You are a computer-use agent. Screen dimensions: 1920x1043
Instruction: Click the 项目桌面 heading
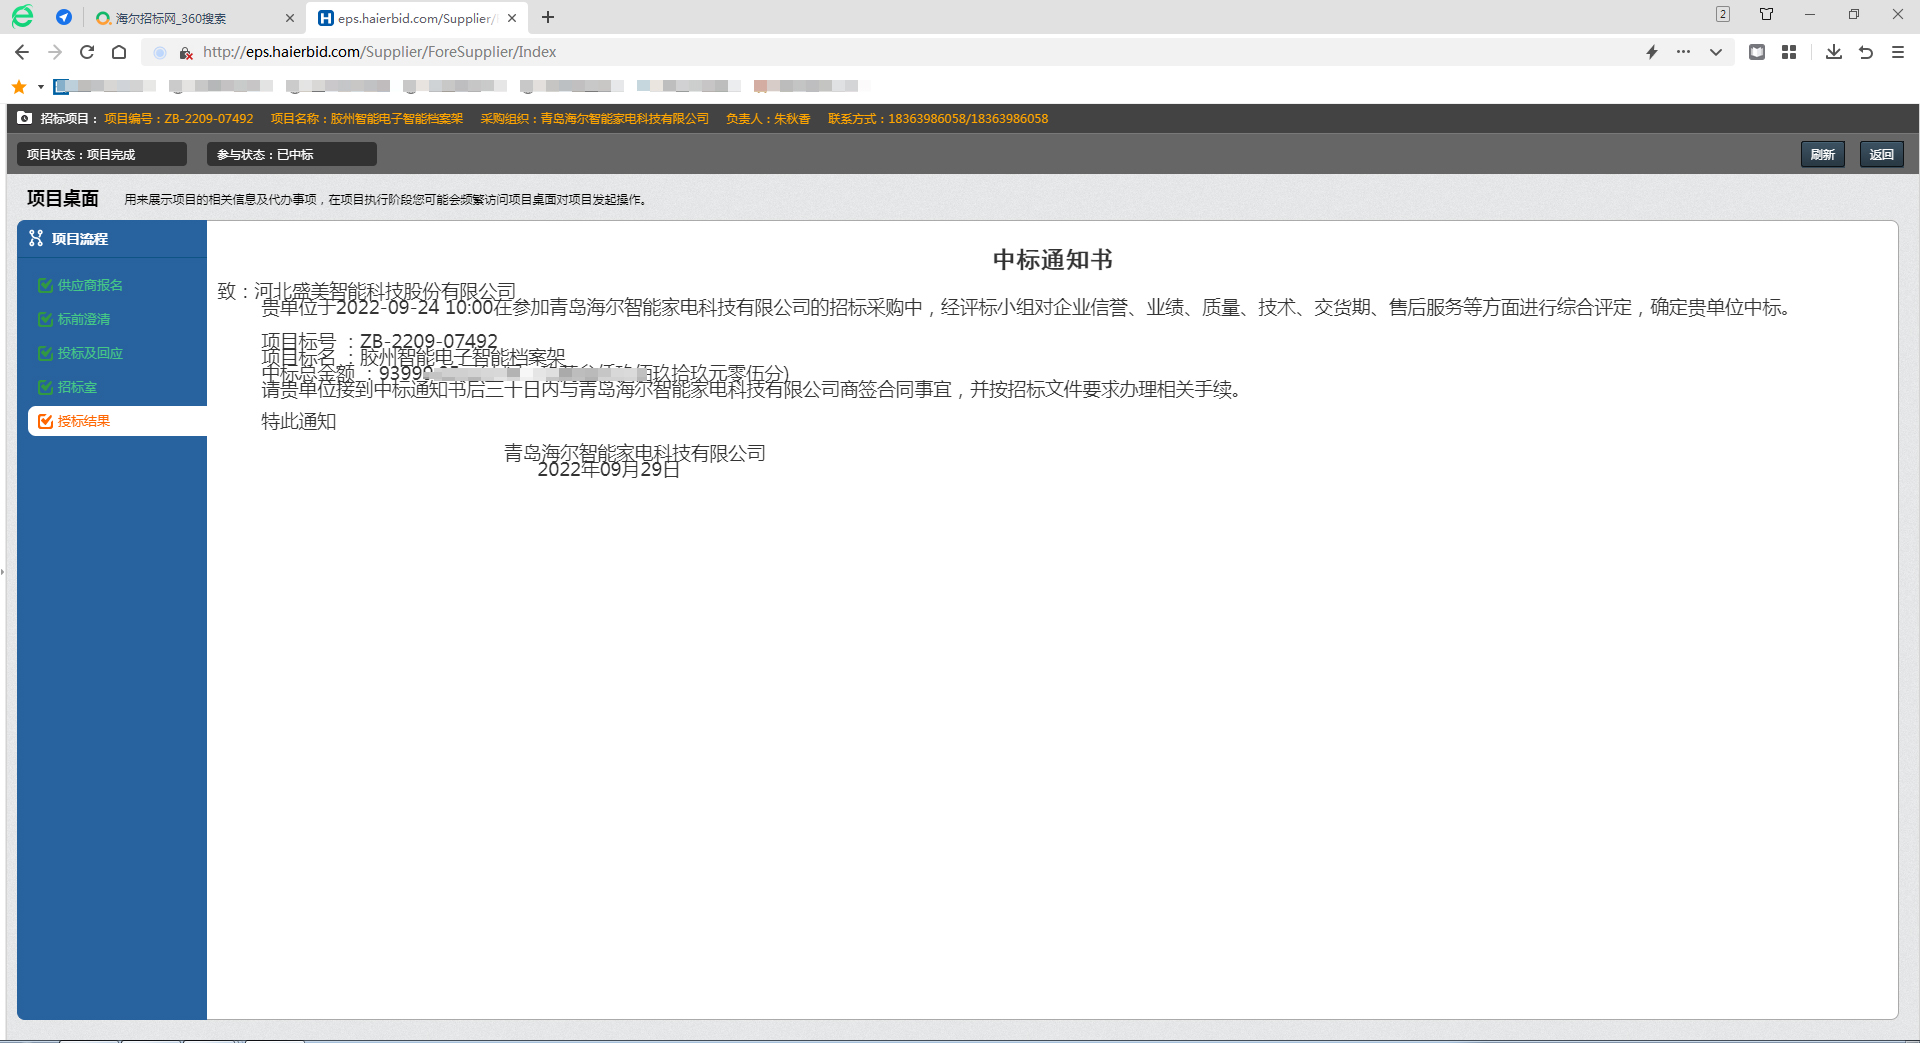(63, 198)
